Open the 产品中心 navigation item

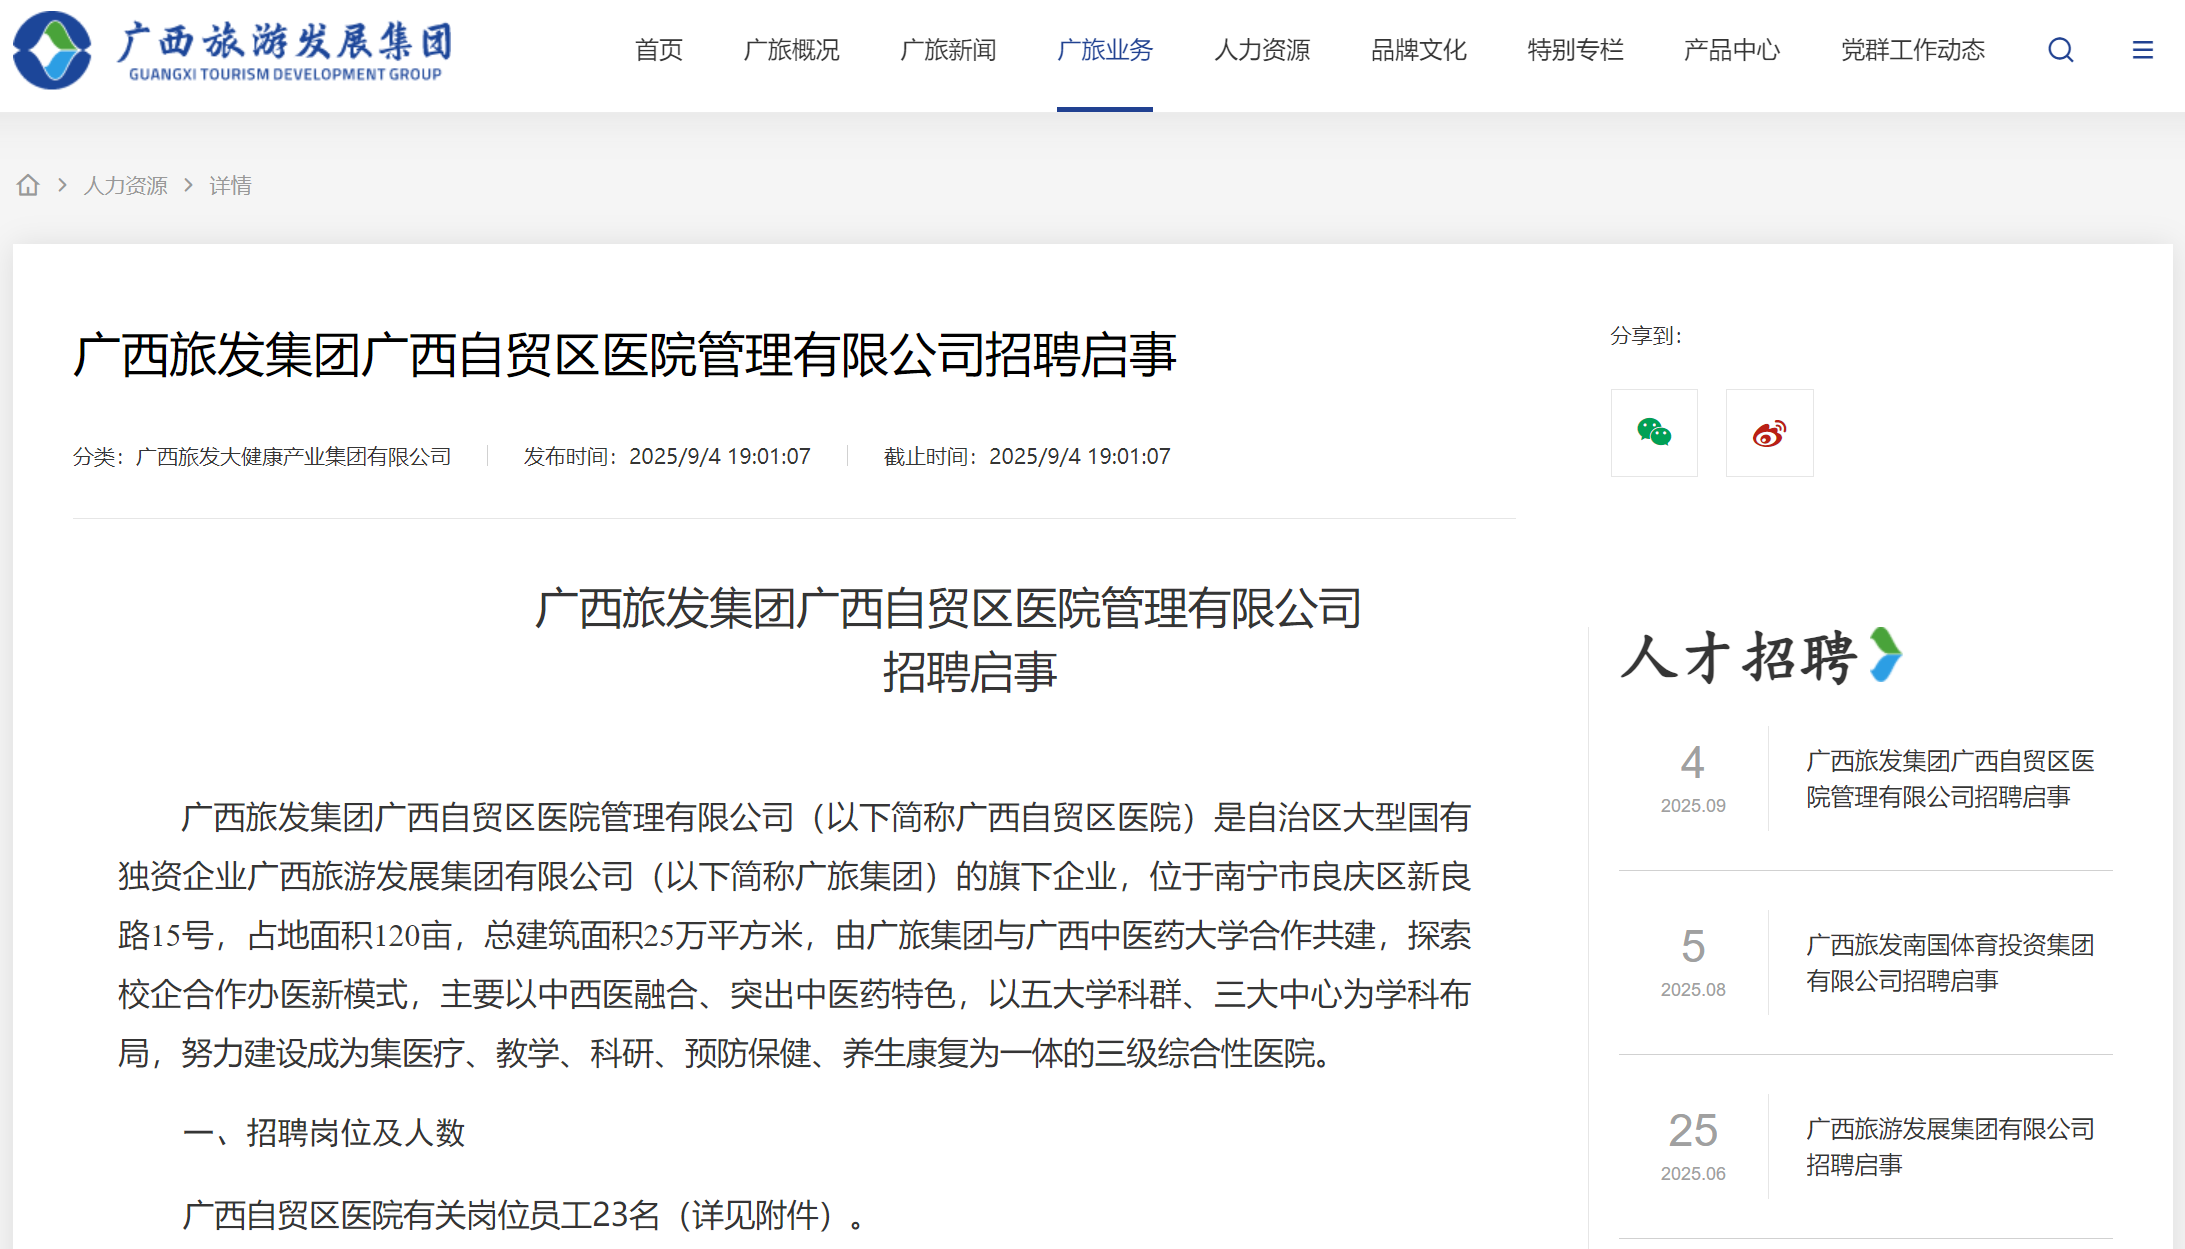pyautogui.click(x=1731, y=50)
